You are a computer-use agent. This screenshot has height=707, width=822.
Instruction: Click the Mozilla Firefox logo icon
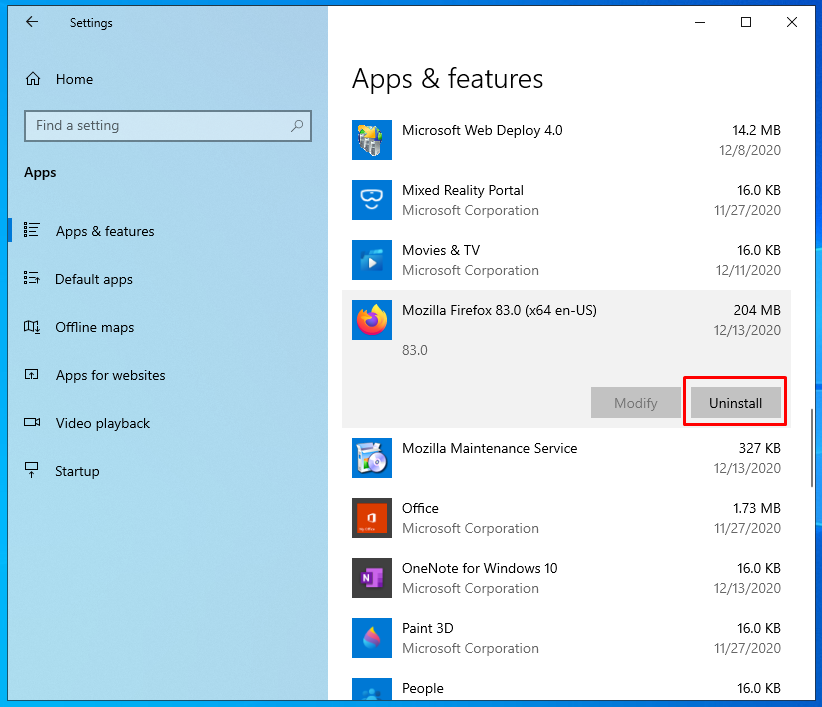[x=372, y=320]
